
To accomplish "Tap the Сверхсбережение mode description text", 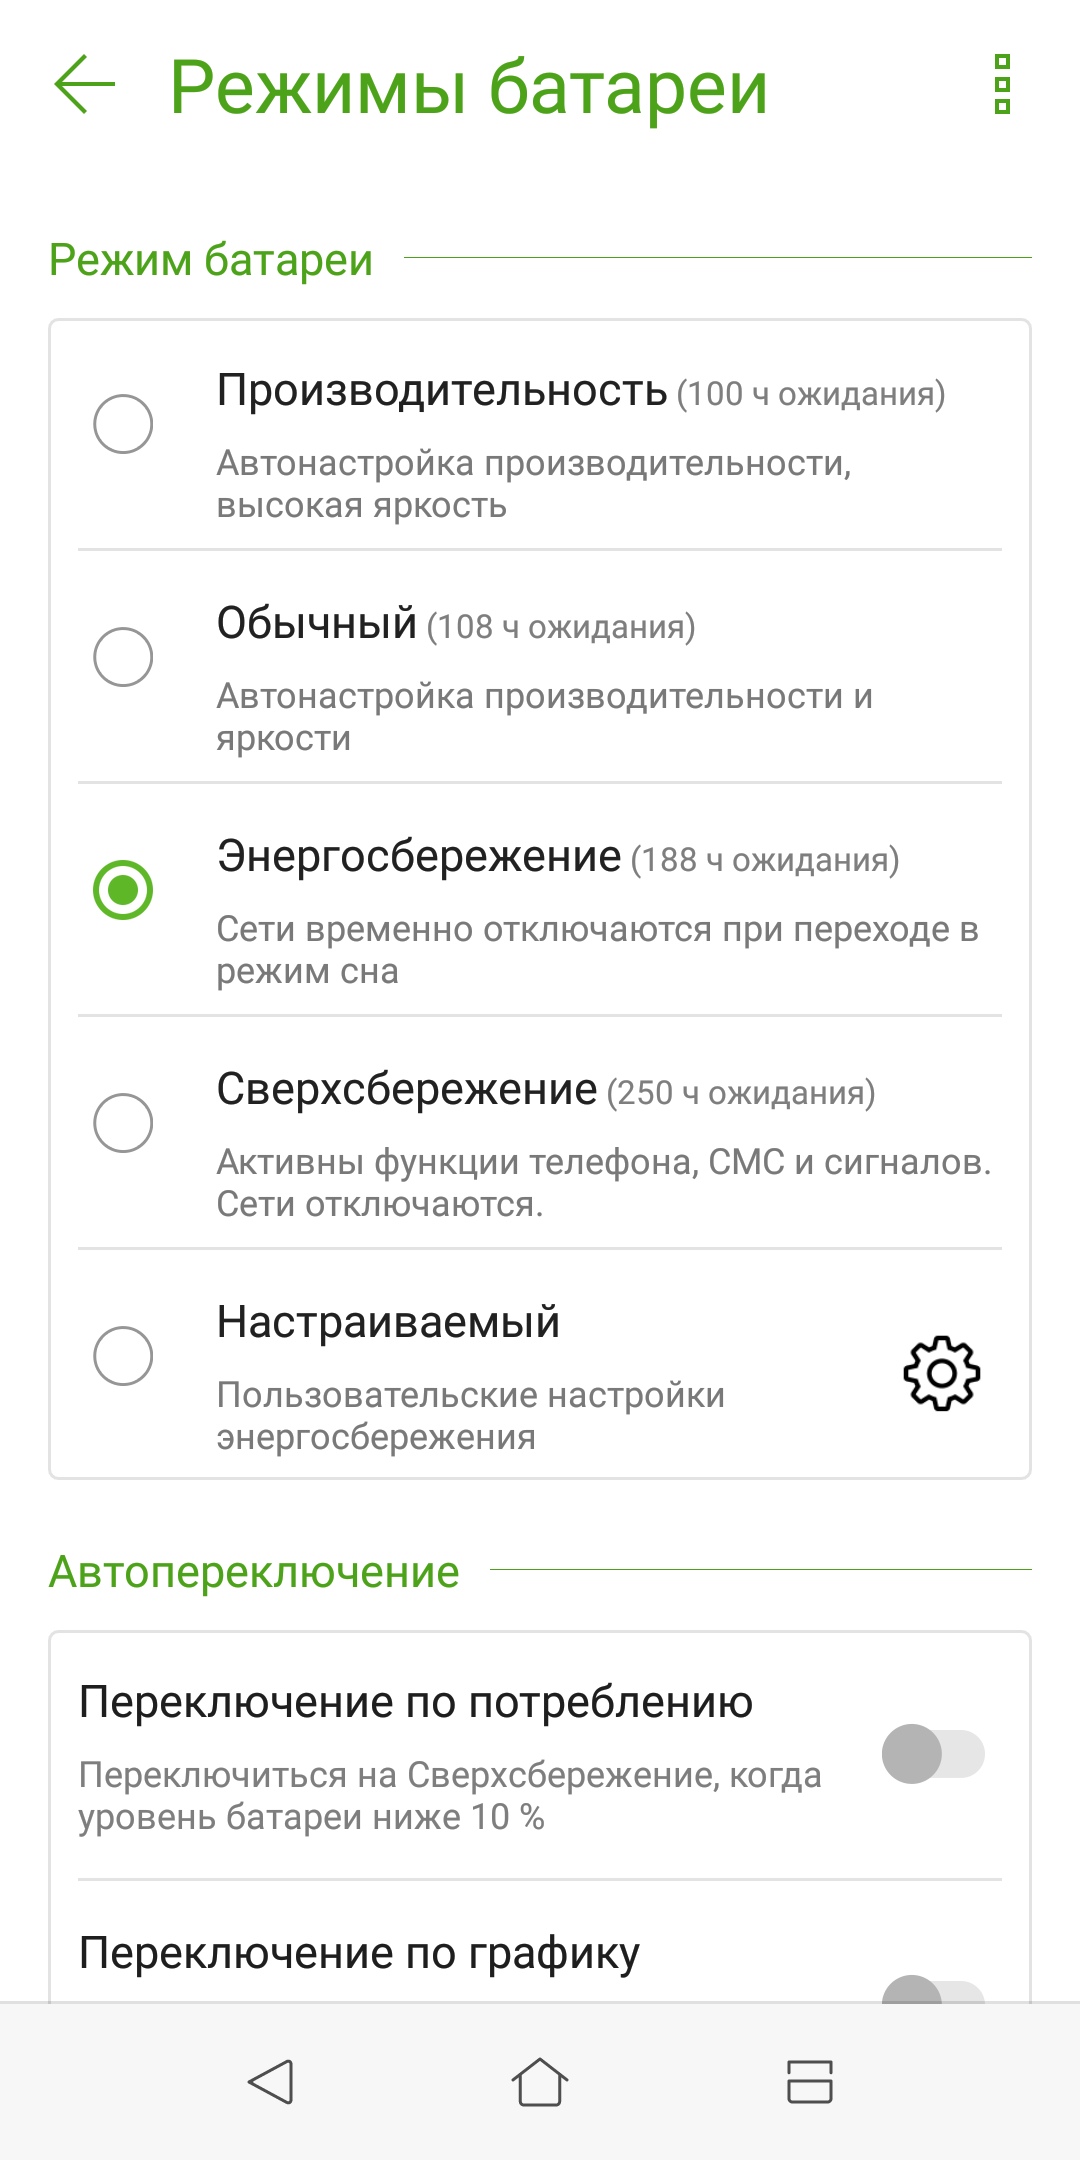I will [x=604, y=1183].
